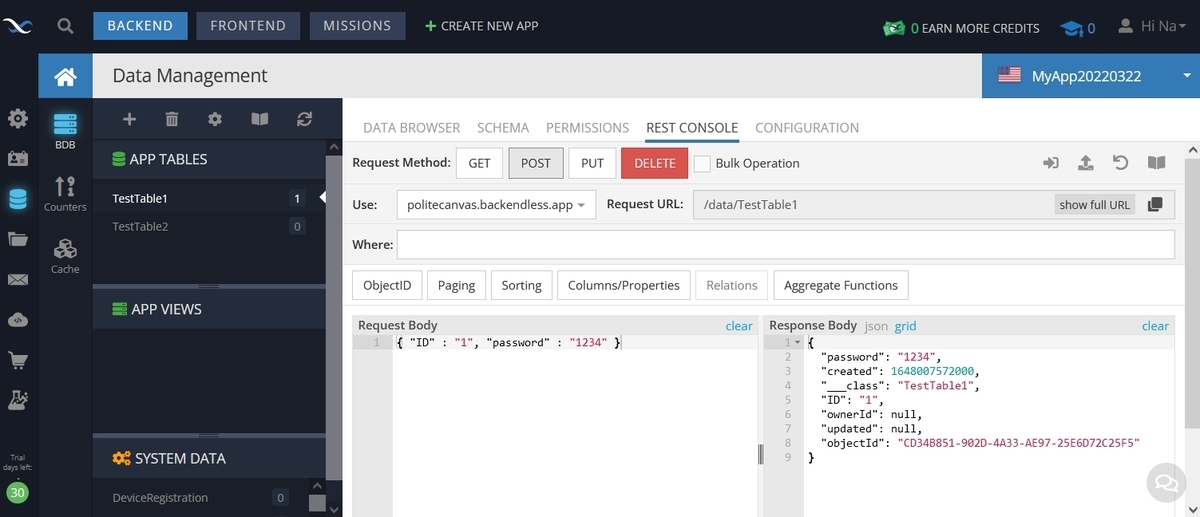Open the politecanvas.backendless.app domain dropdown
Image resolution: width=1200 pixels, height=517 pixels.
(496, 204)
